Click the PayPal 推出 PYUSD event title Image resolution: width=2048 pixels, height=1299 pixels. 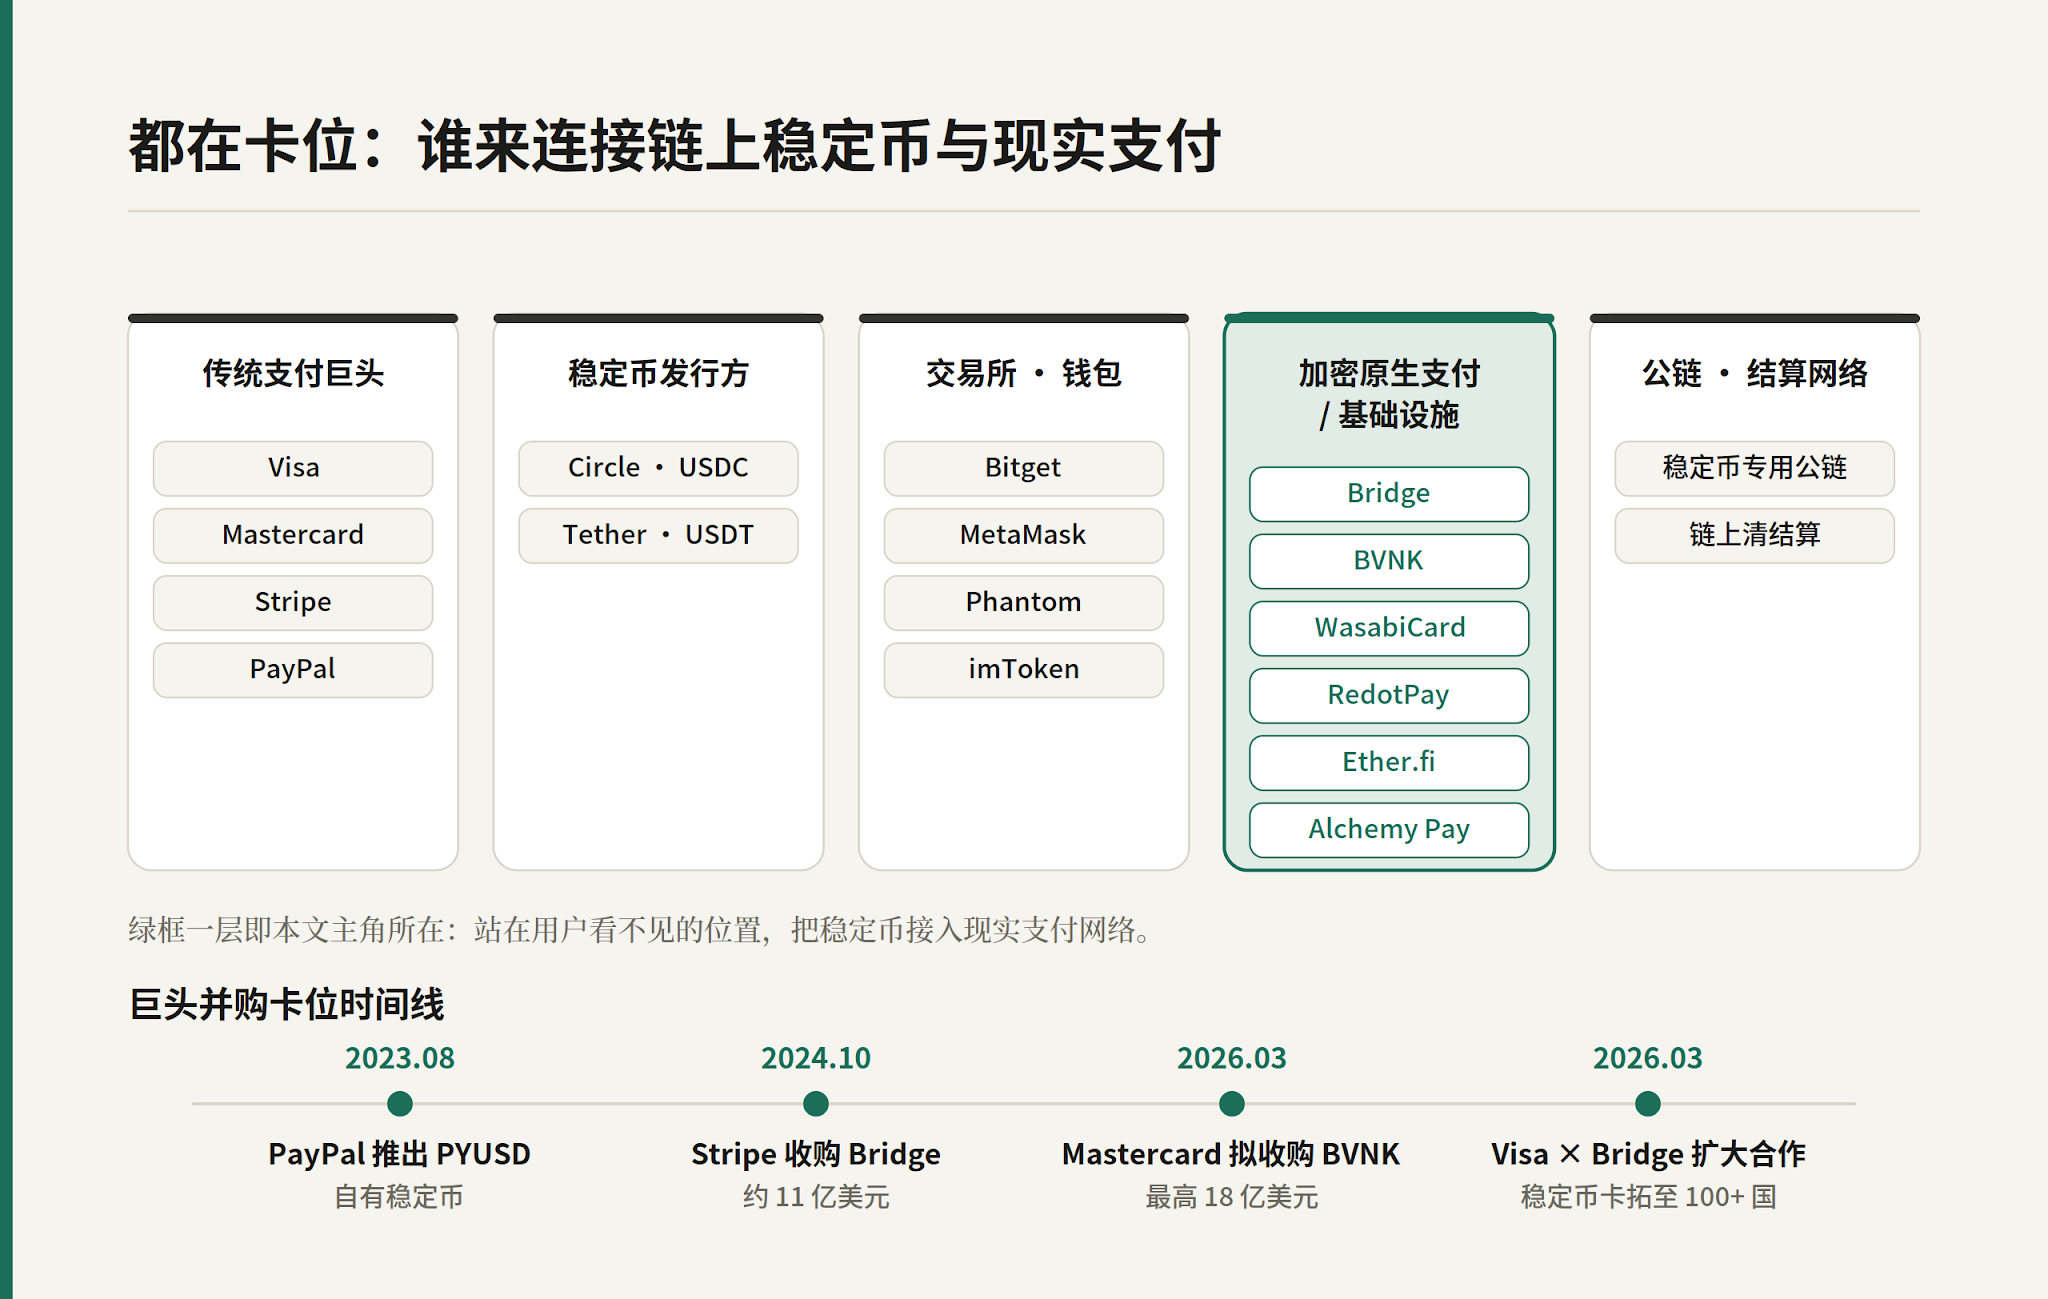click(x=400, y=1154)
